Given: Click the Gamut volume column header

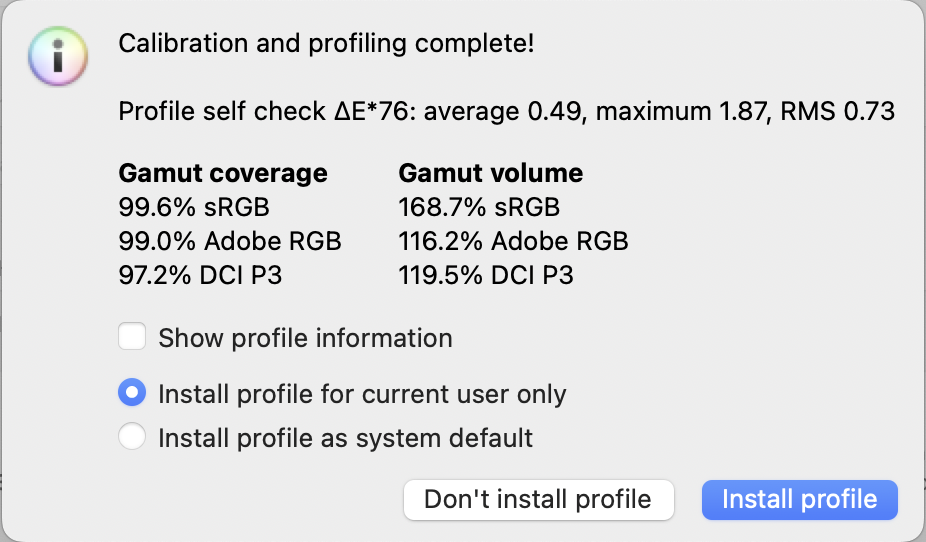Looking at the screenshot, I should (490, 173).
